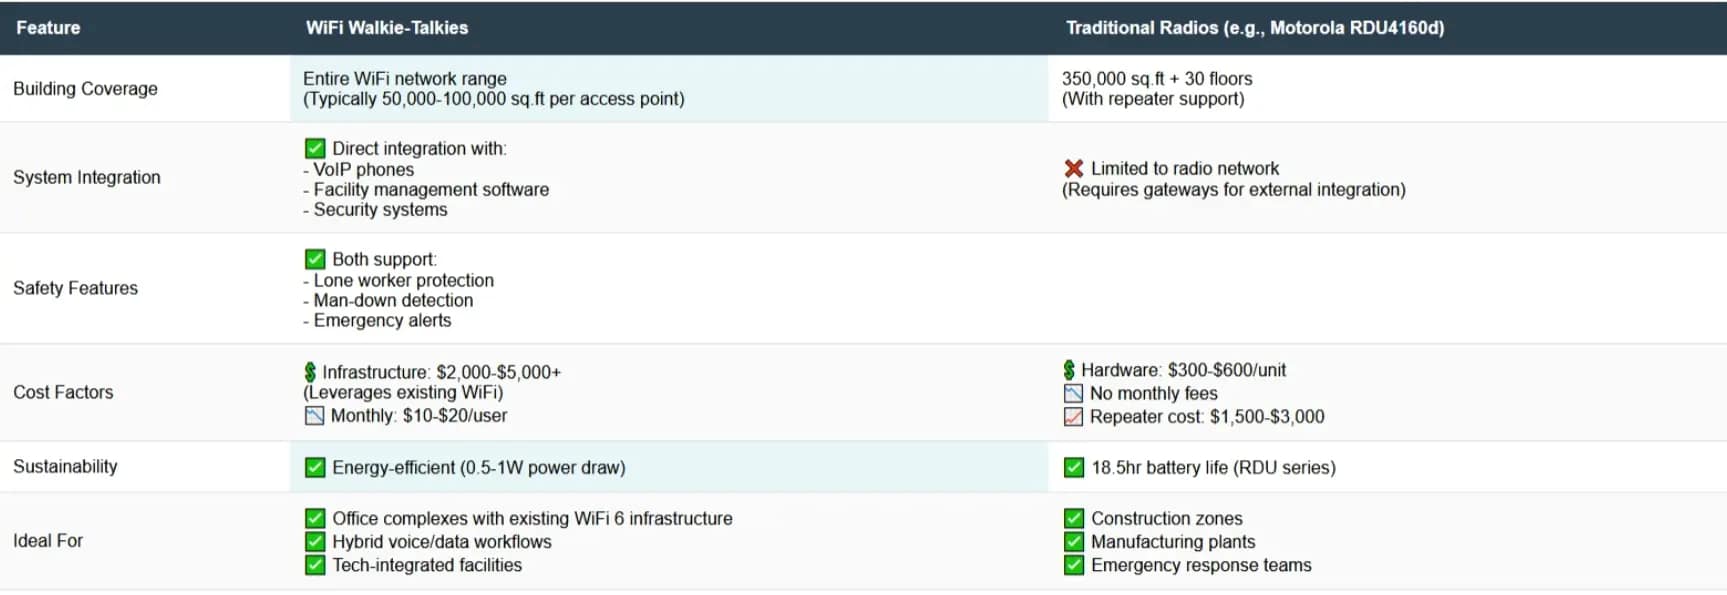The height and width of the screenshot is (595, 1727).
Task: Click the checkbox beside "Construction zones"
Action: click(1074, 519)
